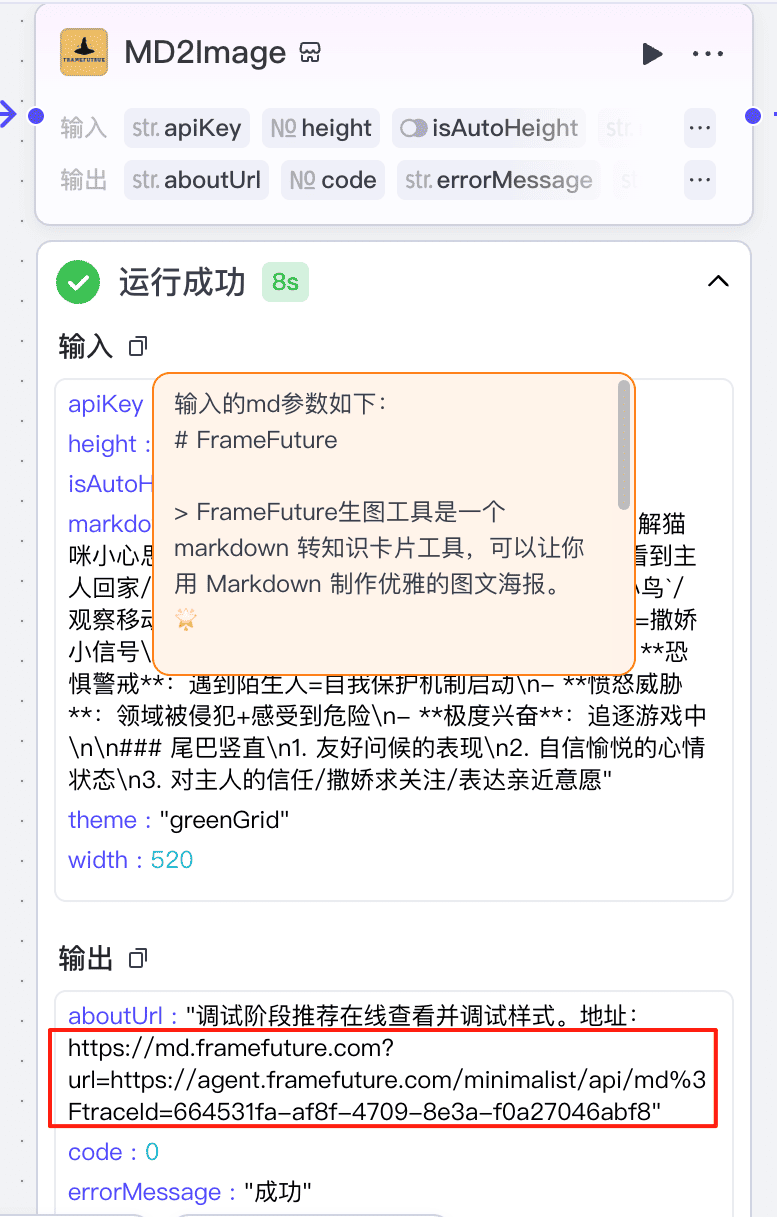
Task: Open the node options menu
Action: coord(708,54)
